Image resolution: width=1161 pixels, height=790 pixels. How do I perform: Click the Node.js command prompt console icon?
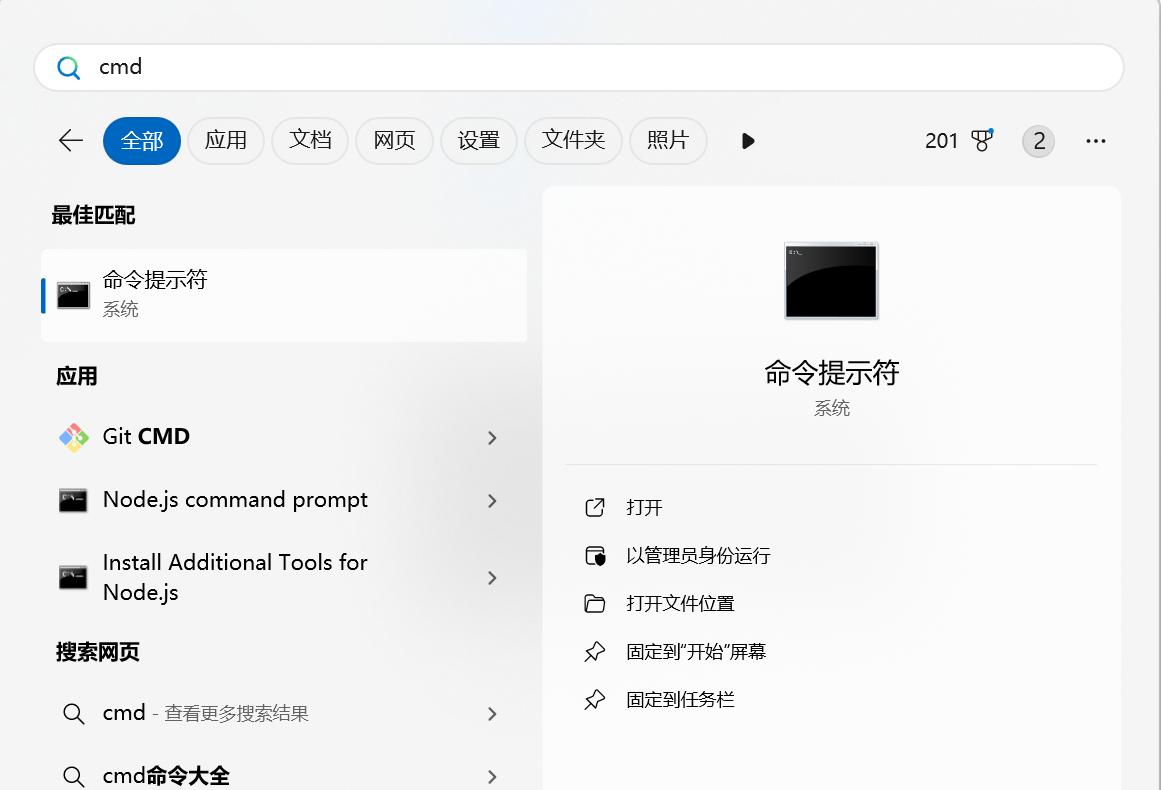click(x=73, y=501)
